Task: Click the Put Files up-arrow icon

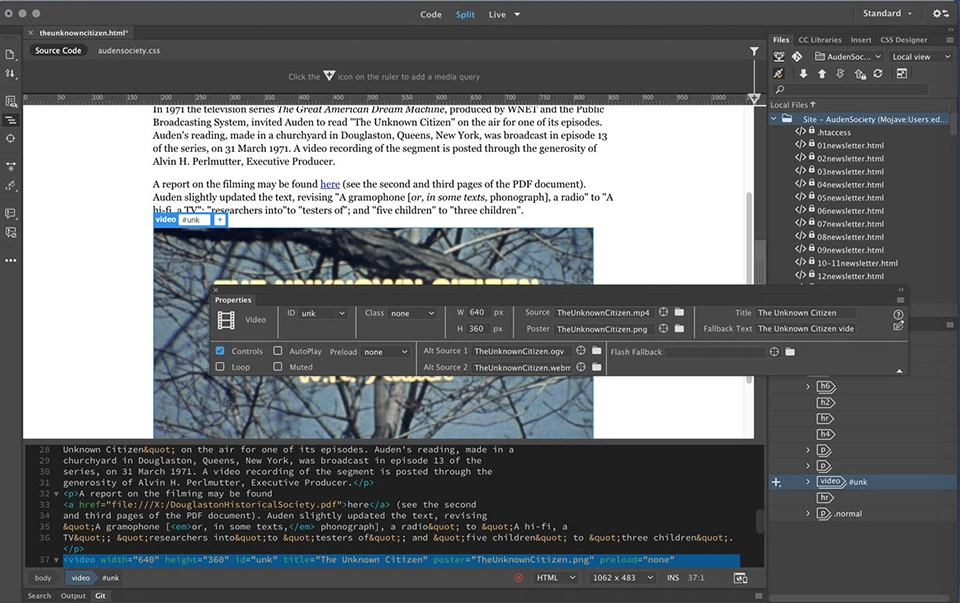Action: tap(822, 73)
